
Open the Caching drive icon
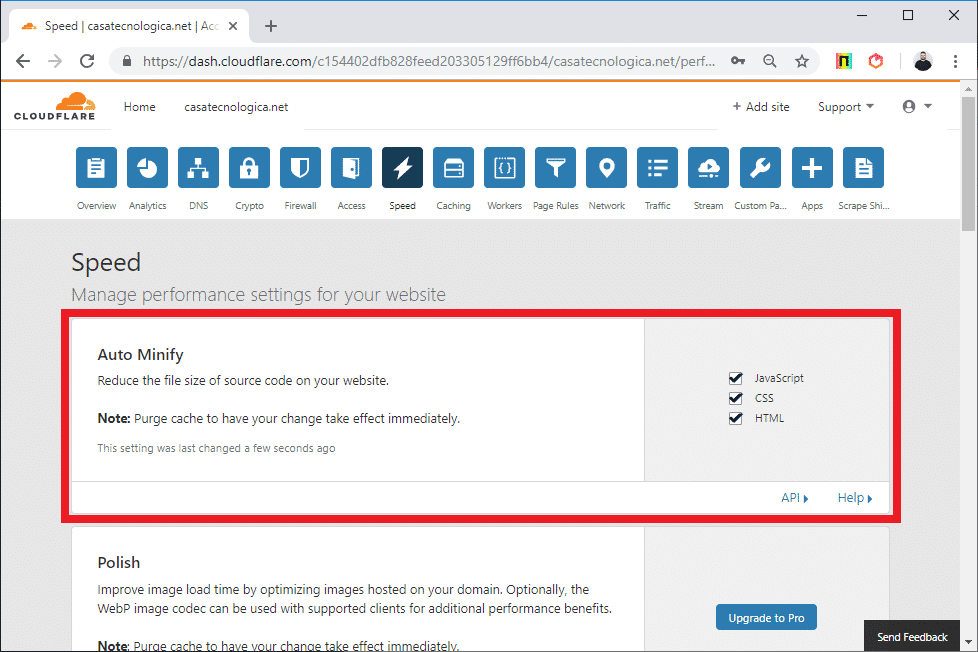pyautogui.click(x=453, y=167)
